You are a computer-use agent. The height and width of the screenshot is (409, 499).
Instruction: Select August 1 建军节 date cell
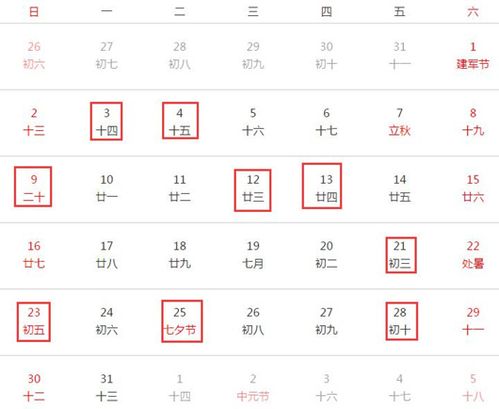(x=473, y=55)
